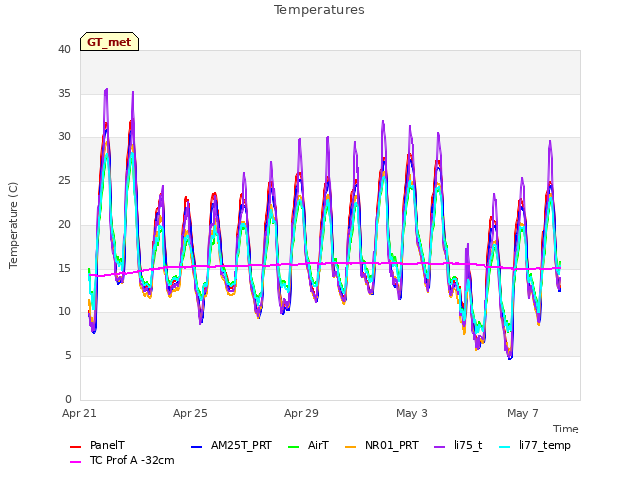640x480 pixels.
Task: Click the Apr 21 x-axis tick label
Action: pyautogui.click(x=79, y=413)
